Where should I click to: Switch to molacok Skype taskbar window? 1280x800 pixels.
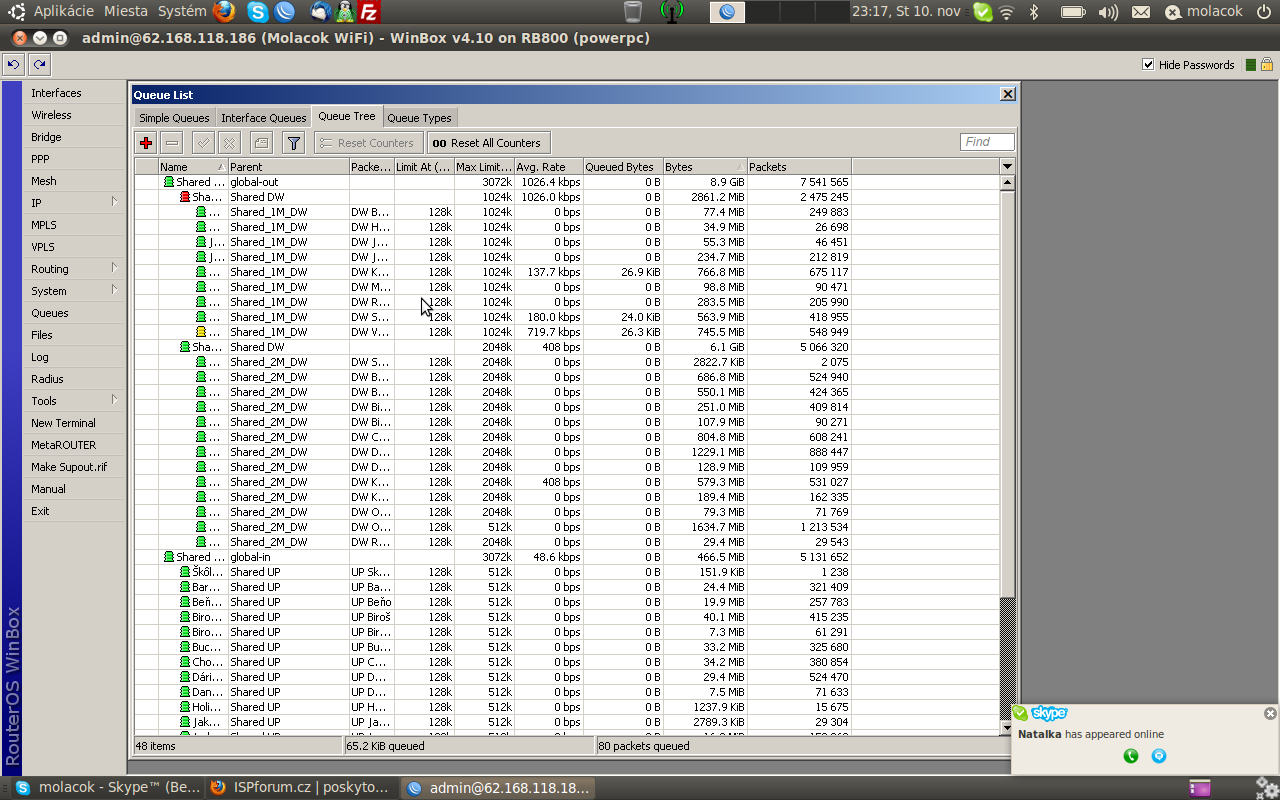108,788
